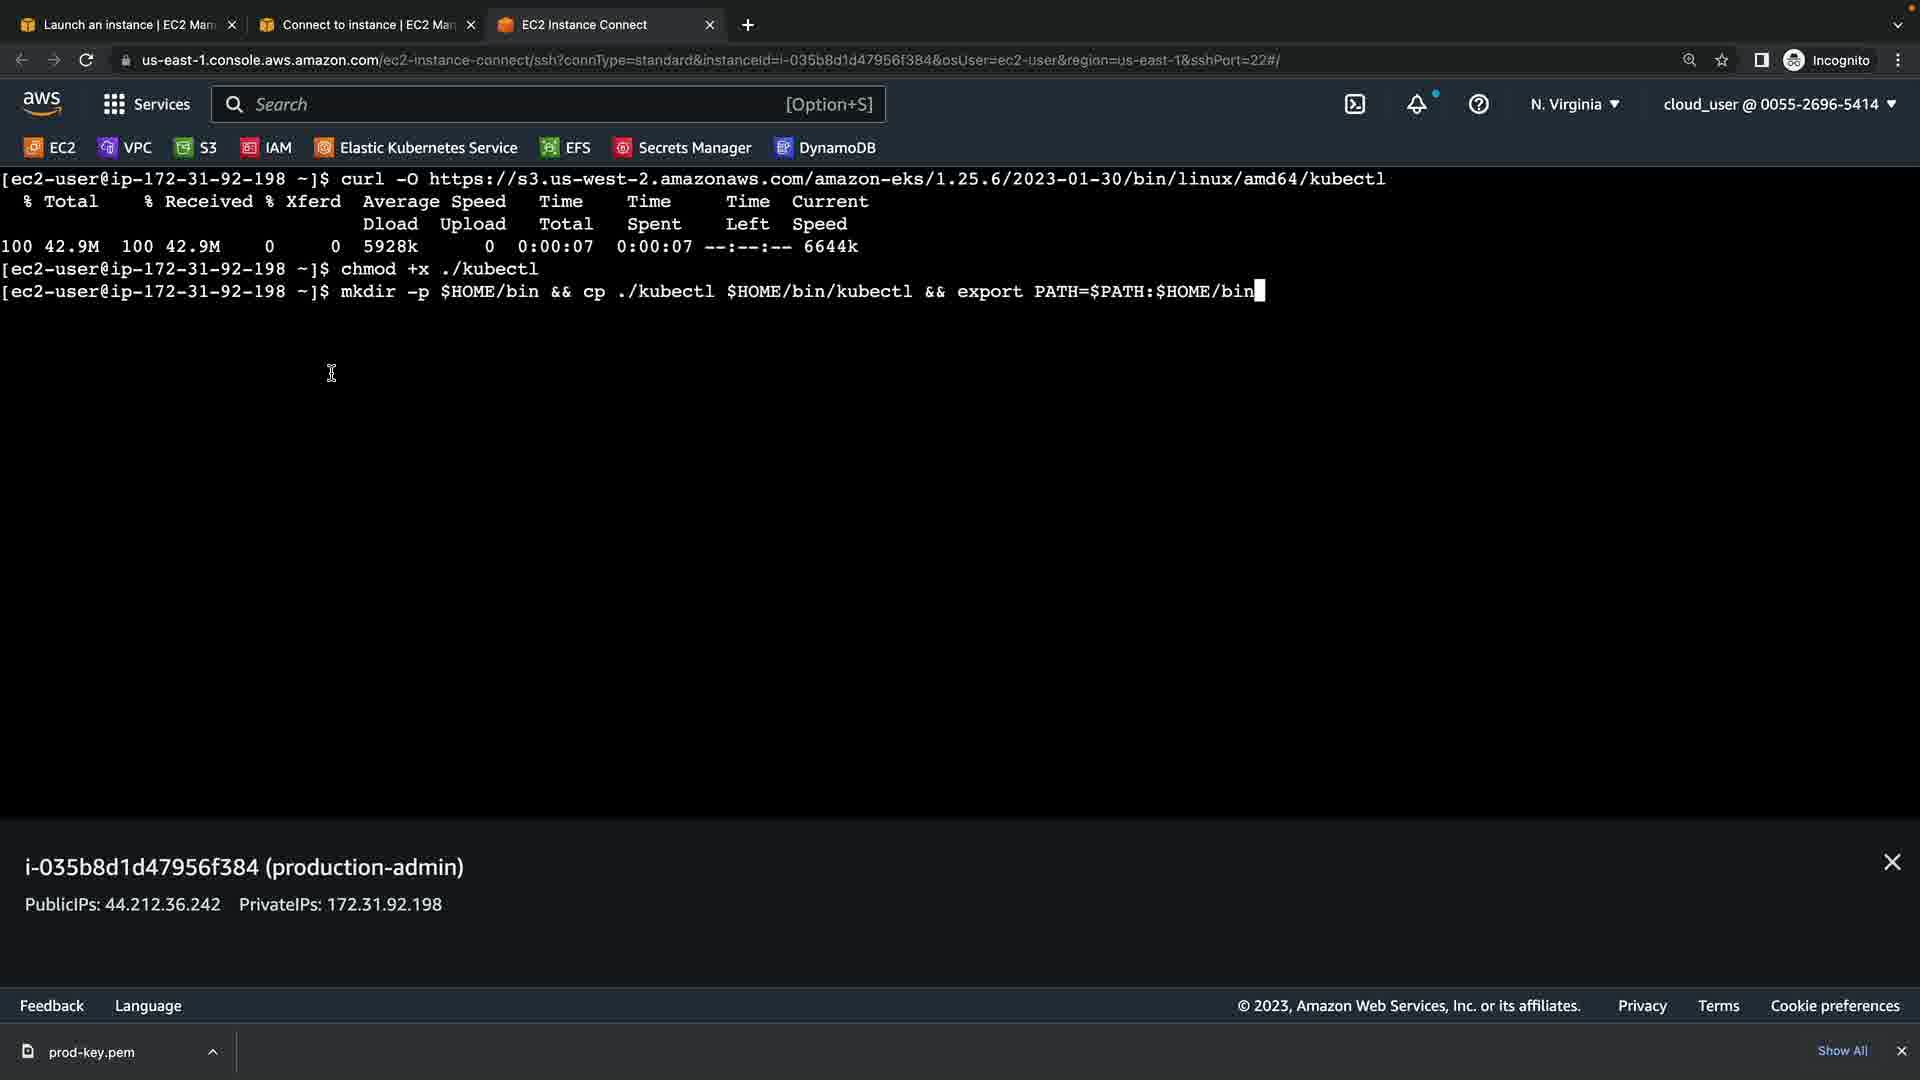Switch to Connect to instance tab
The height and width of the screenshot is (1080, 1920).
[x=367, y=25]
